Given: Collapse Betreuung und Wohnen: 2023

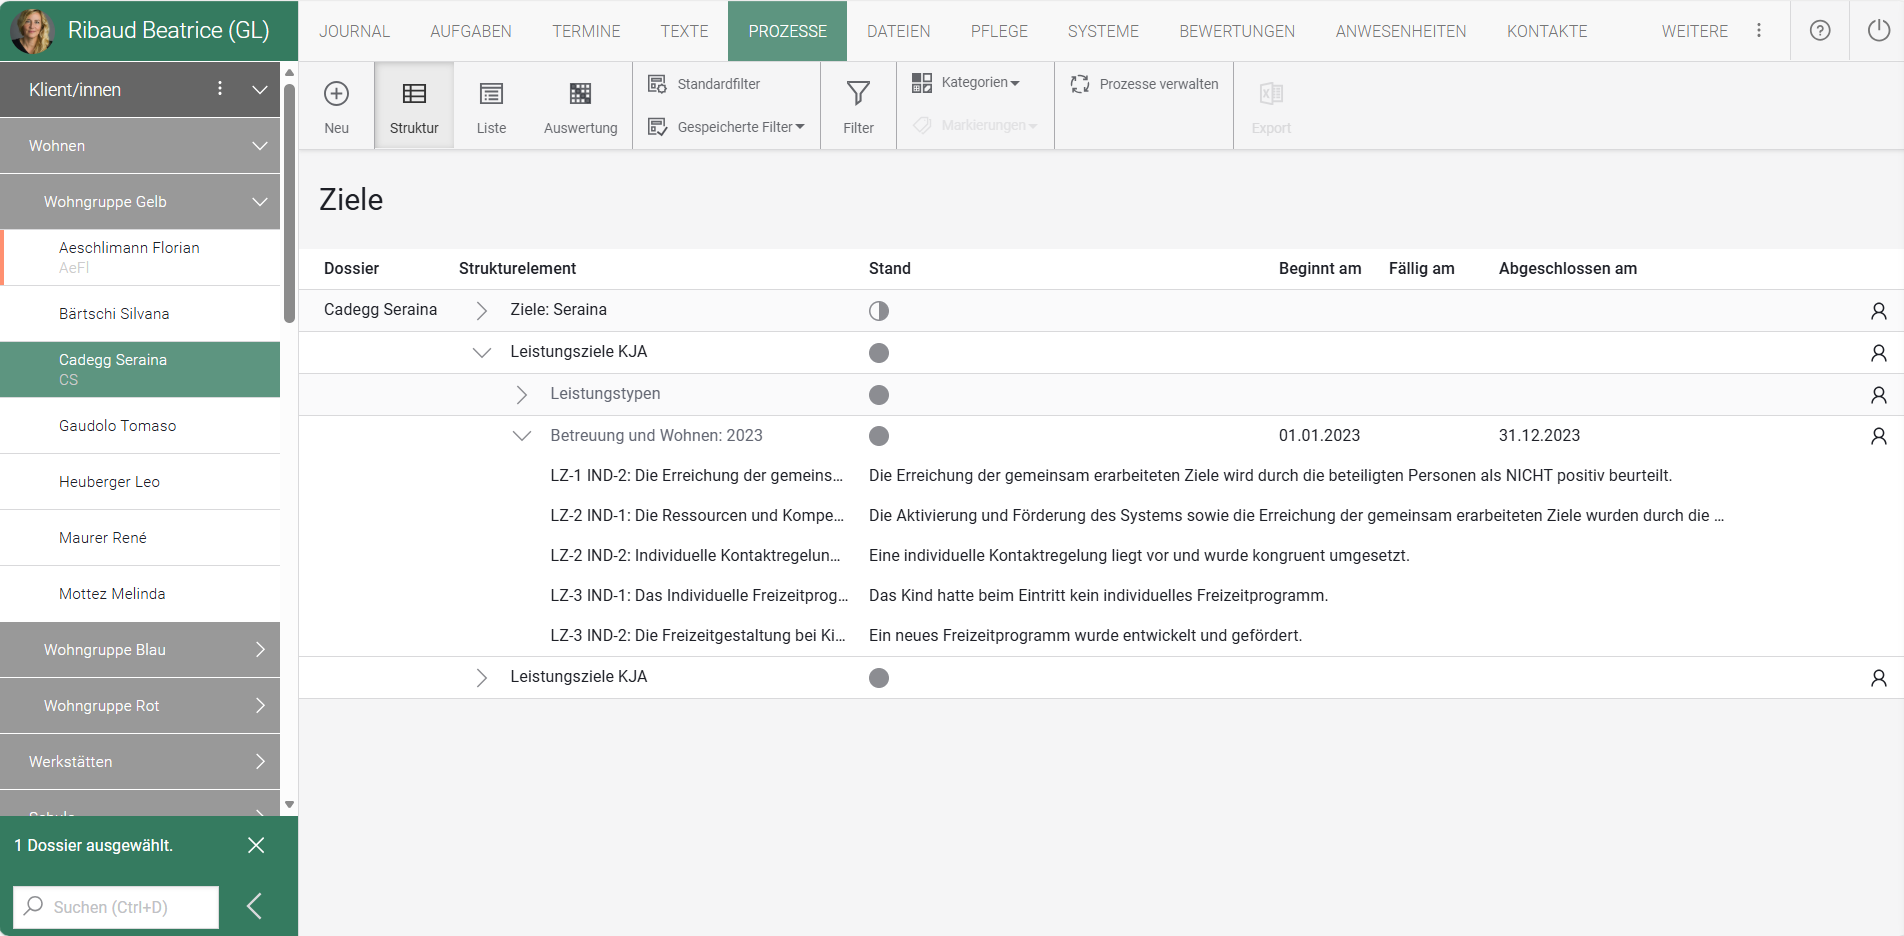Looking at the screenshot, I should 521,436.
